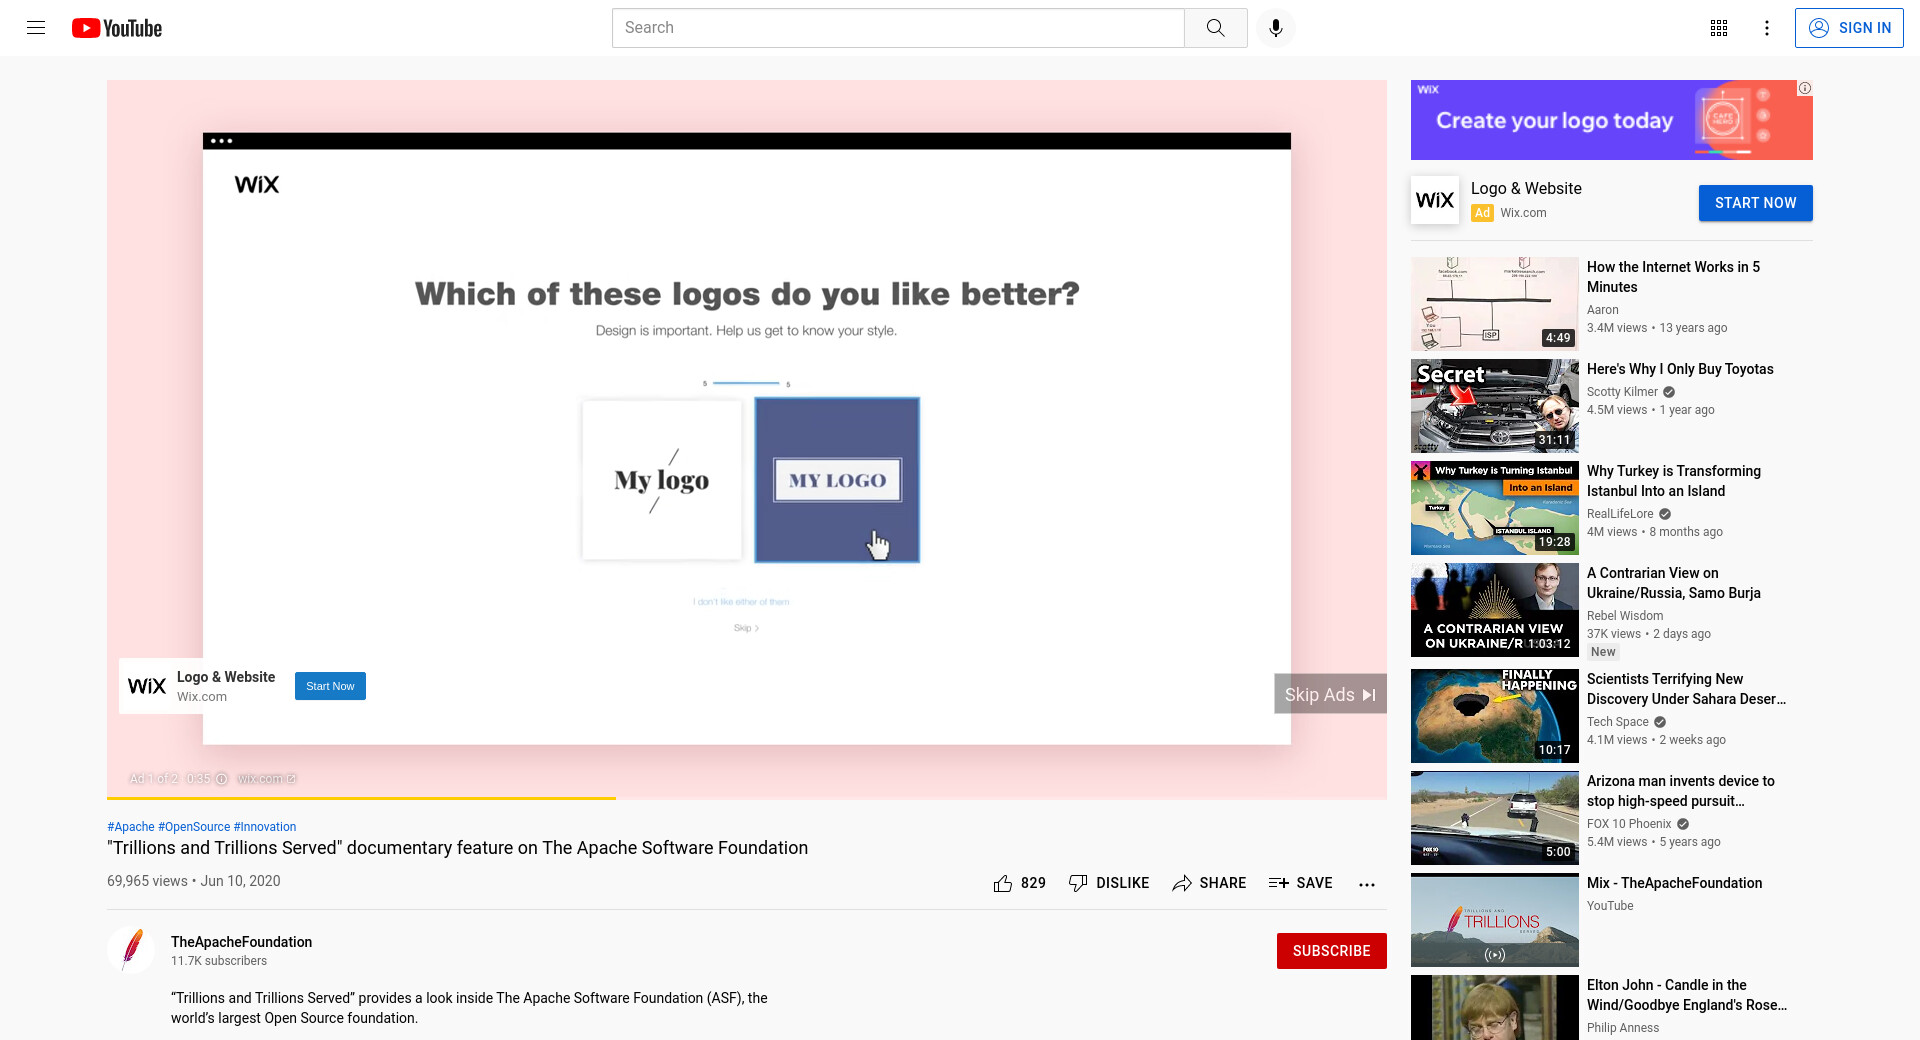Open the ad info icon on the Wix banner
1920x1040 pixels.
[1805, 88]
